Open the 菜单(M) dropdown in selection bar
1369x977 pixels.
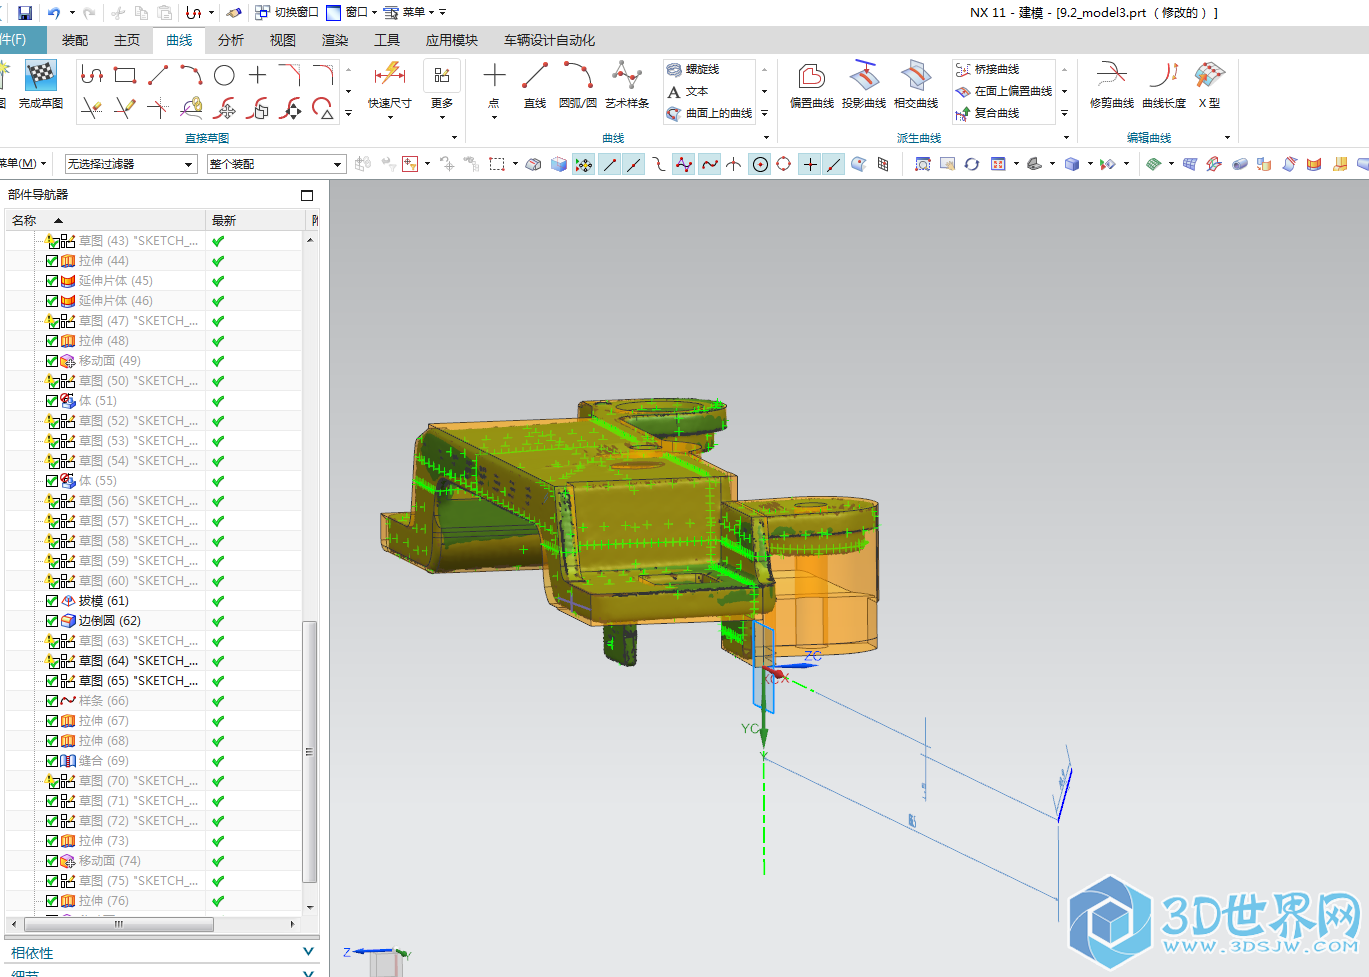[23, 164]
